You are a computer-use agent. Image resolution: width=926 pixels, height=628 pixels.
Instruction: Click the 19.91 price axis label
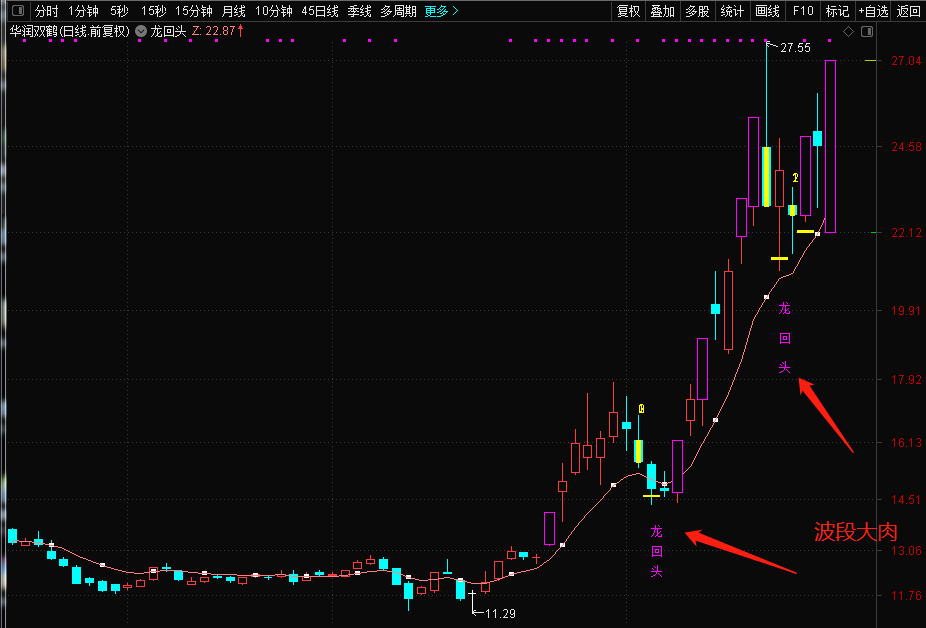point(906,311)
